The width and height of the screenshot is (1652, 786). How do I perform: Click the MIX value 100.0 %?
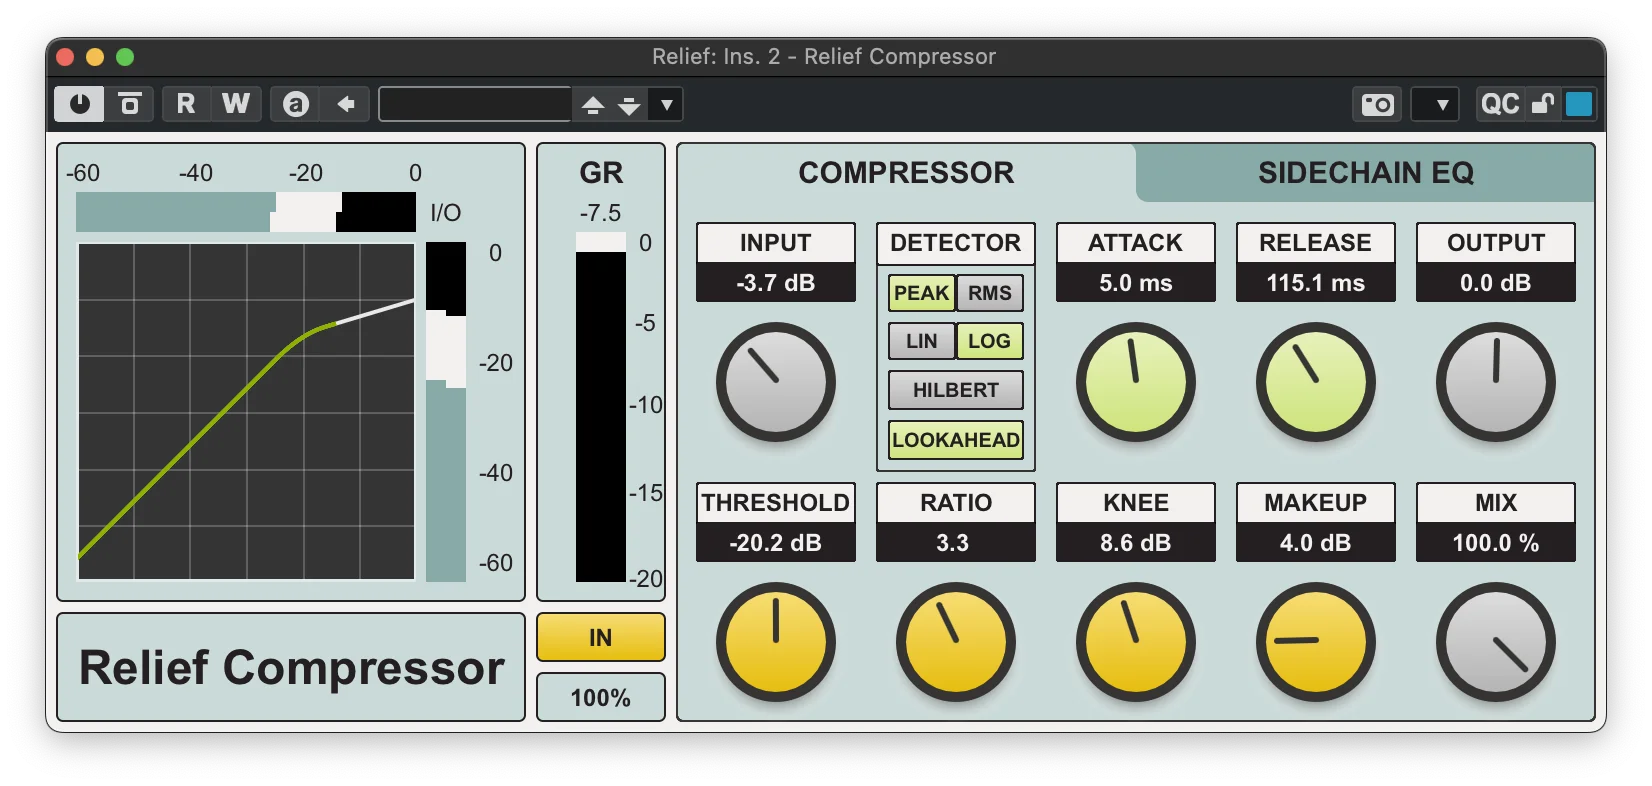1496,543
